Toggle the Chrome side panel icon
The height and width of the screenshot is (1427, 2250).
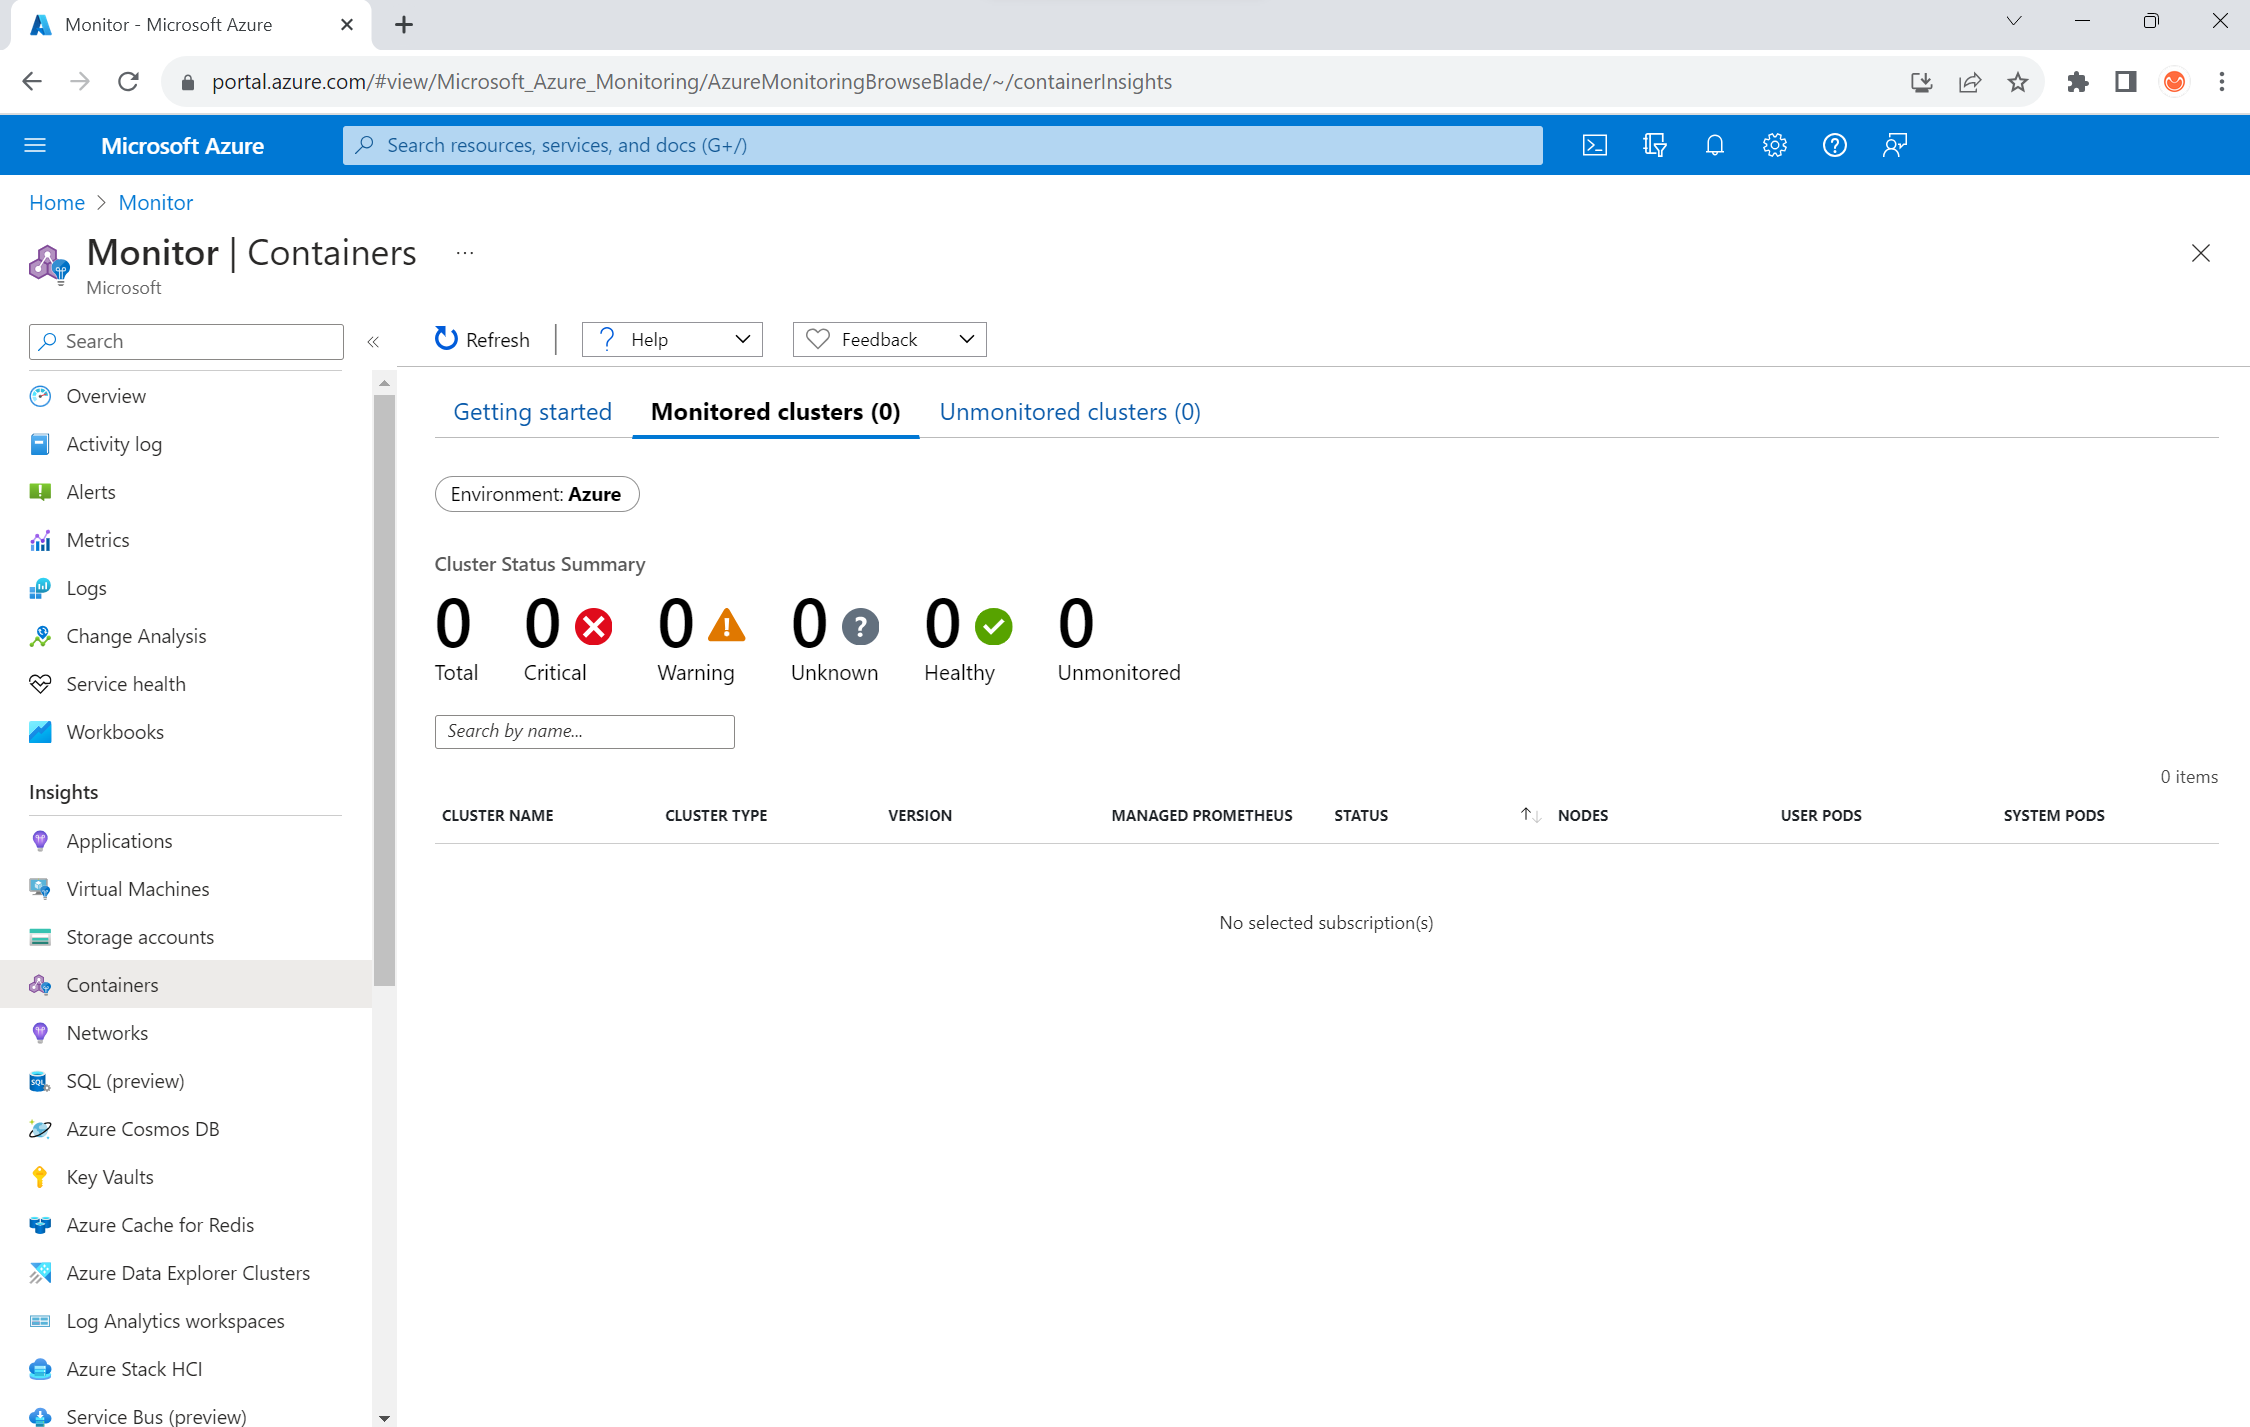coord(2126,82)
